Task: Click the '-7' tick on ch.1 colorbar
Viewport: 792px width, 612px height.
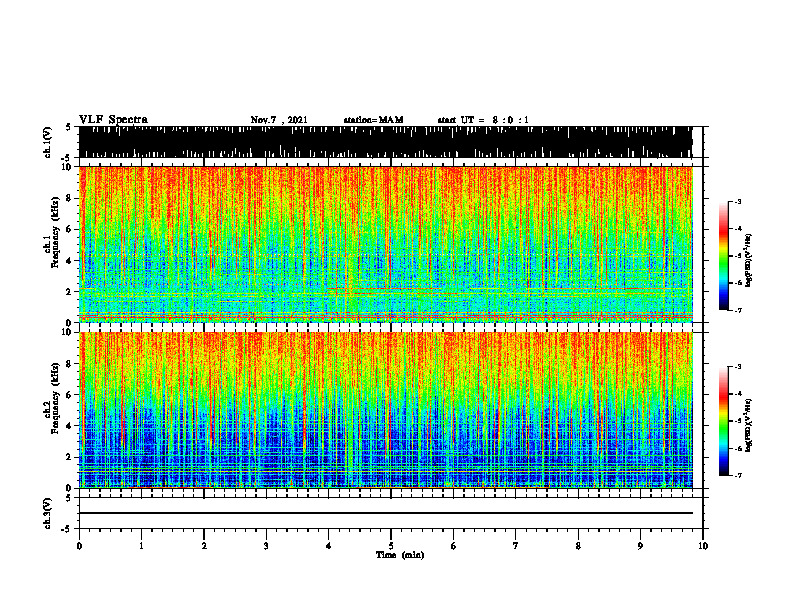Action: coord(737,310)
